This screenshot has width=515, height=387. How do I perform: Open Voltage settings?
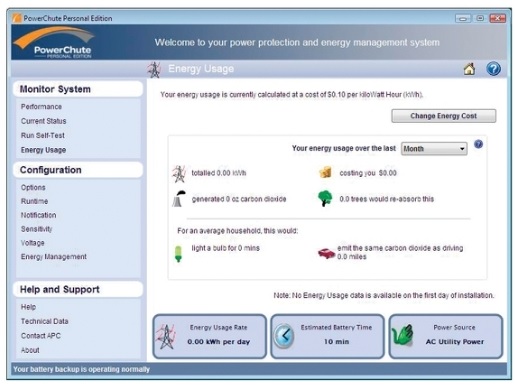click(x=32, y=243)
